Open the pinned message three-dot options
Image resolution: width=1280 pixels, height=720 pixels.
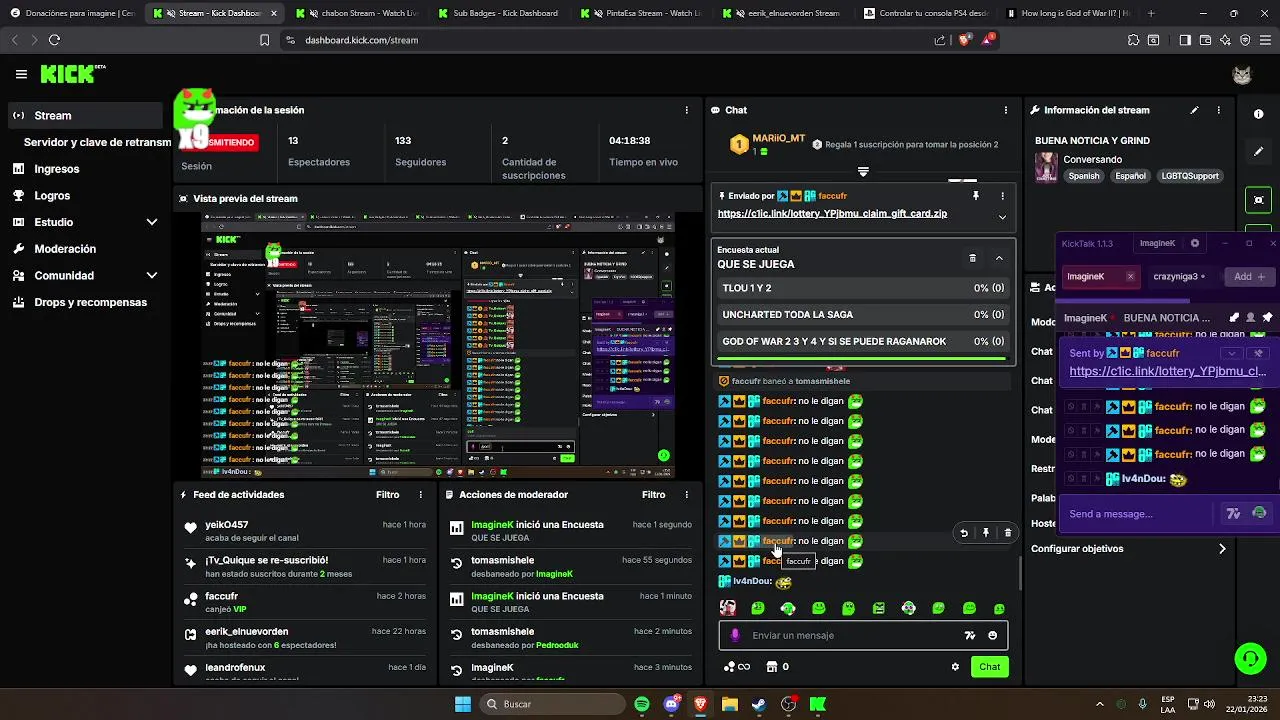pyautogui.click(x=1002, y=196)
